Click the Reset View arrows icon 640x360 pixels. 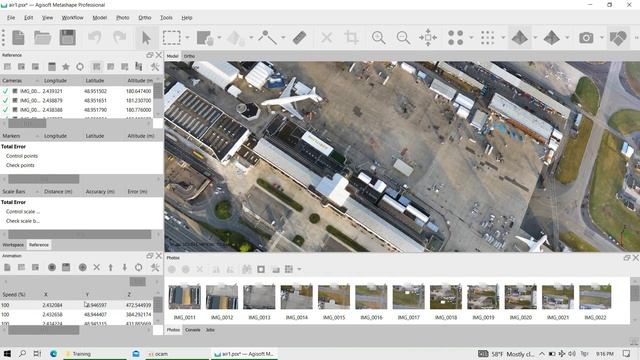click(428, 38)
